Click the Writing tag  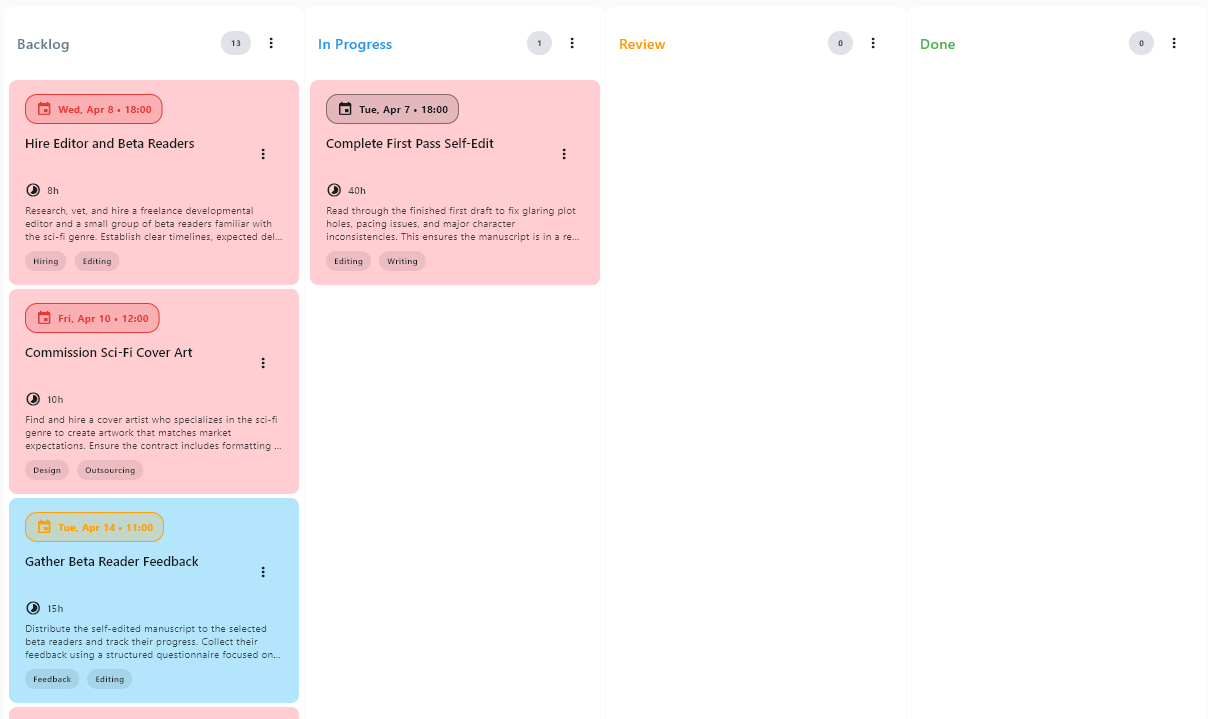[x=402, y=261]
